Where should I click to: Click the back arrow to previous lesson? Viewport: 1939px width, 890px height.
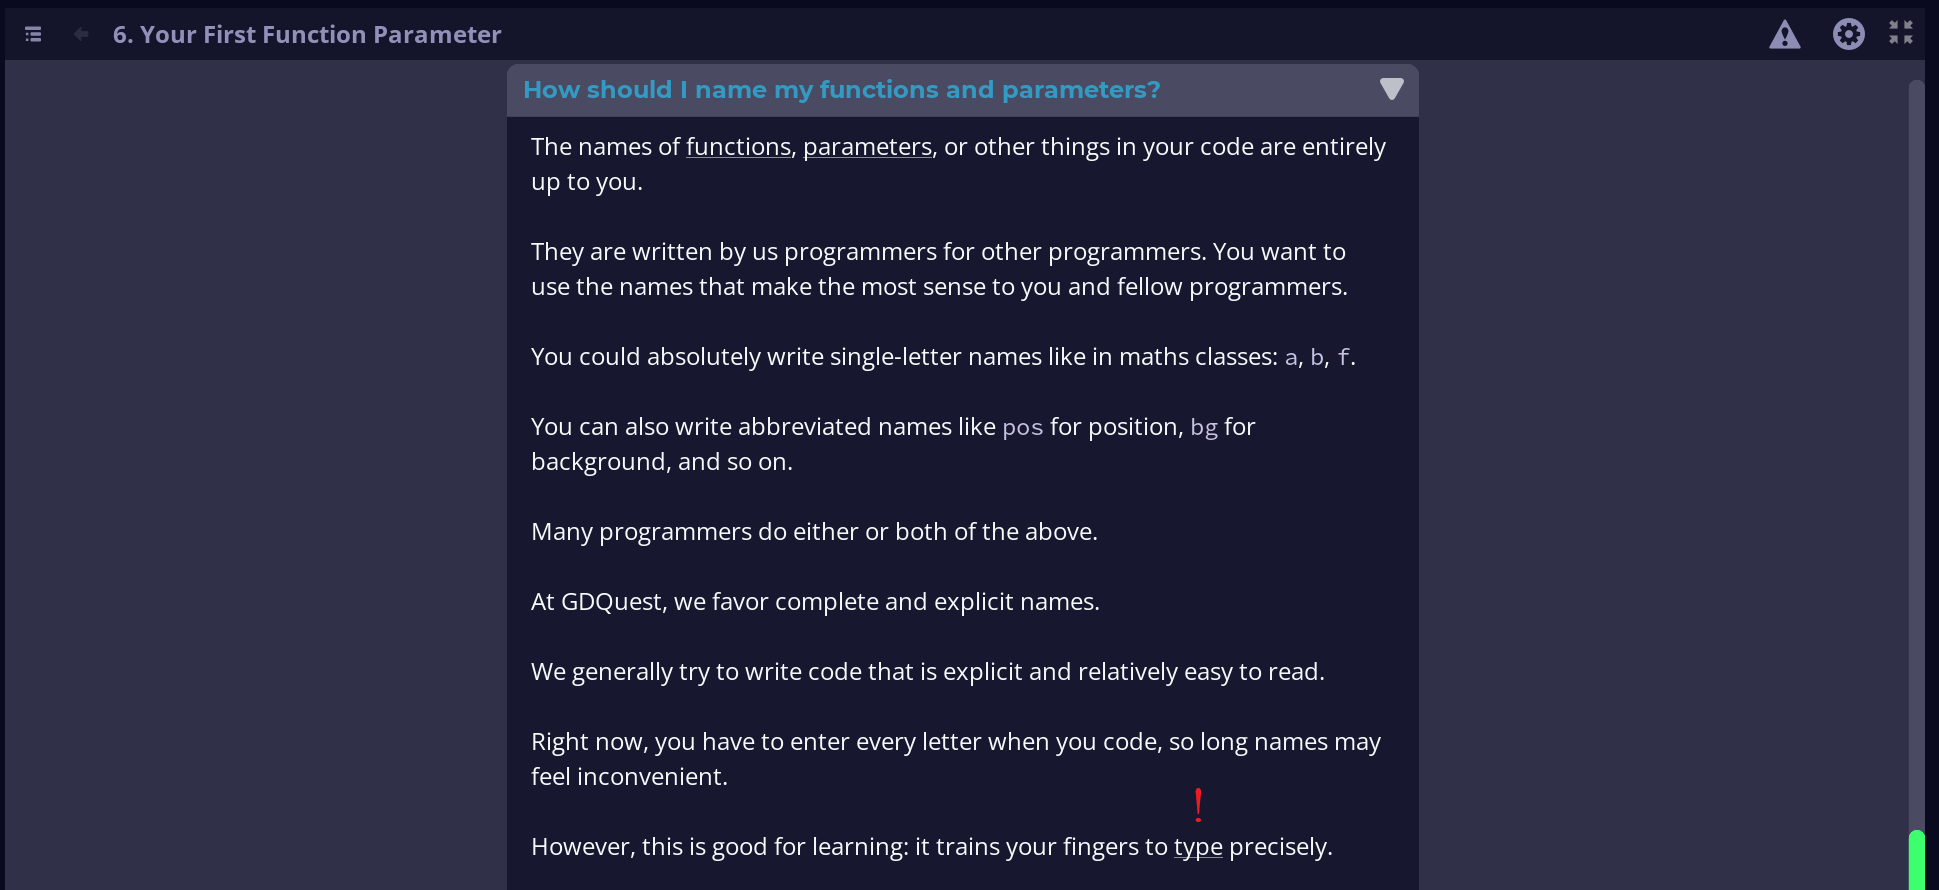click(x=79, y=33)
